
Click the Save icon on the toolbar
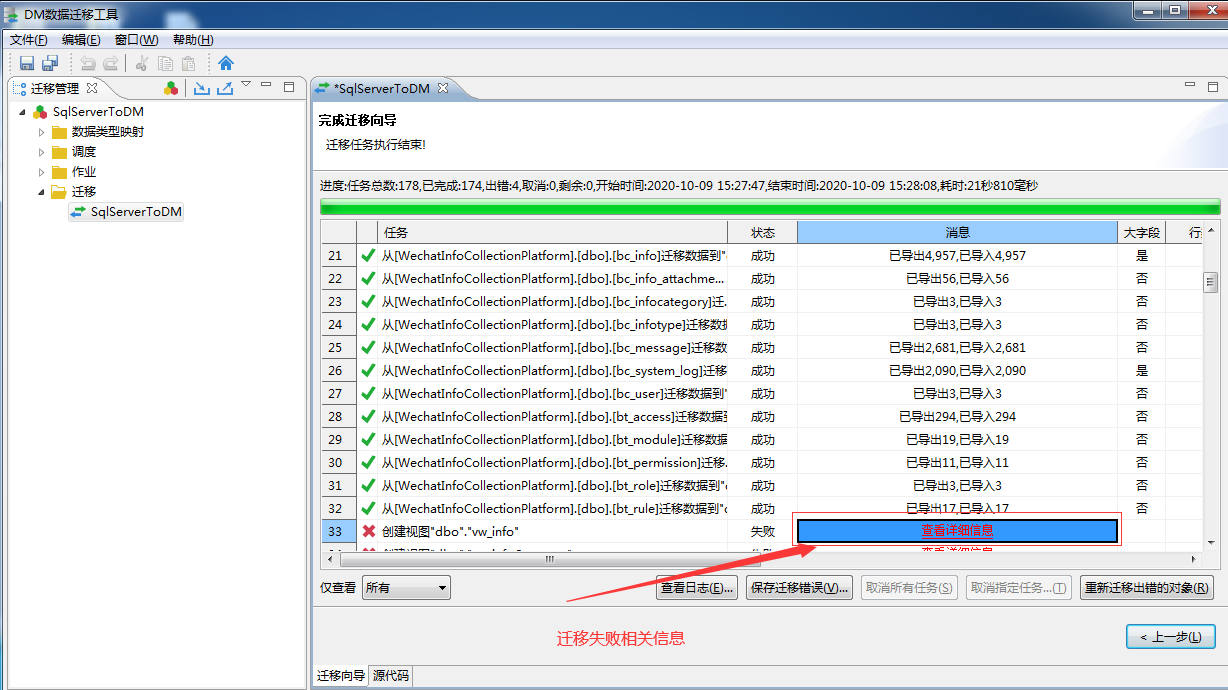pyautogui.click(x=27, y=63)
